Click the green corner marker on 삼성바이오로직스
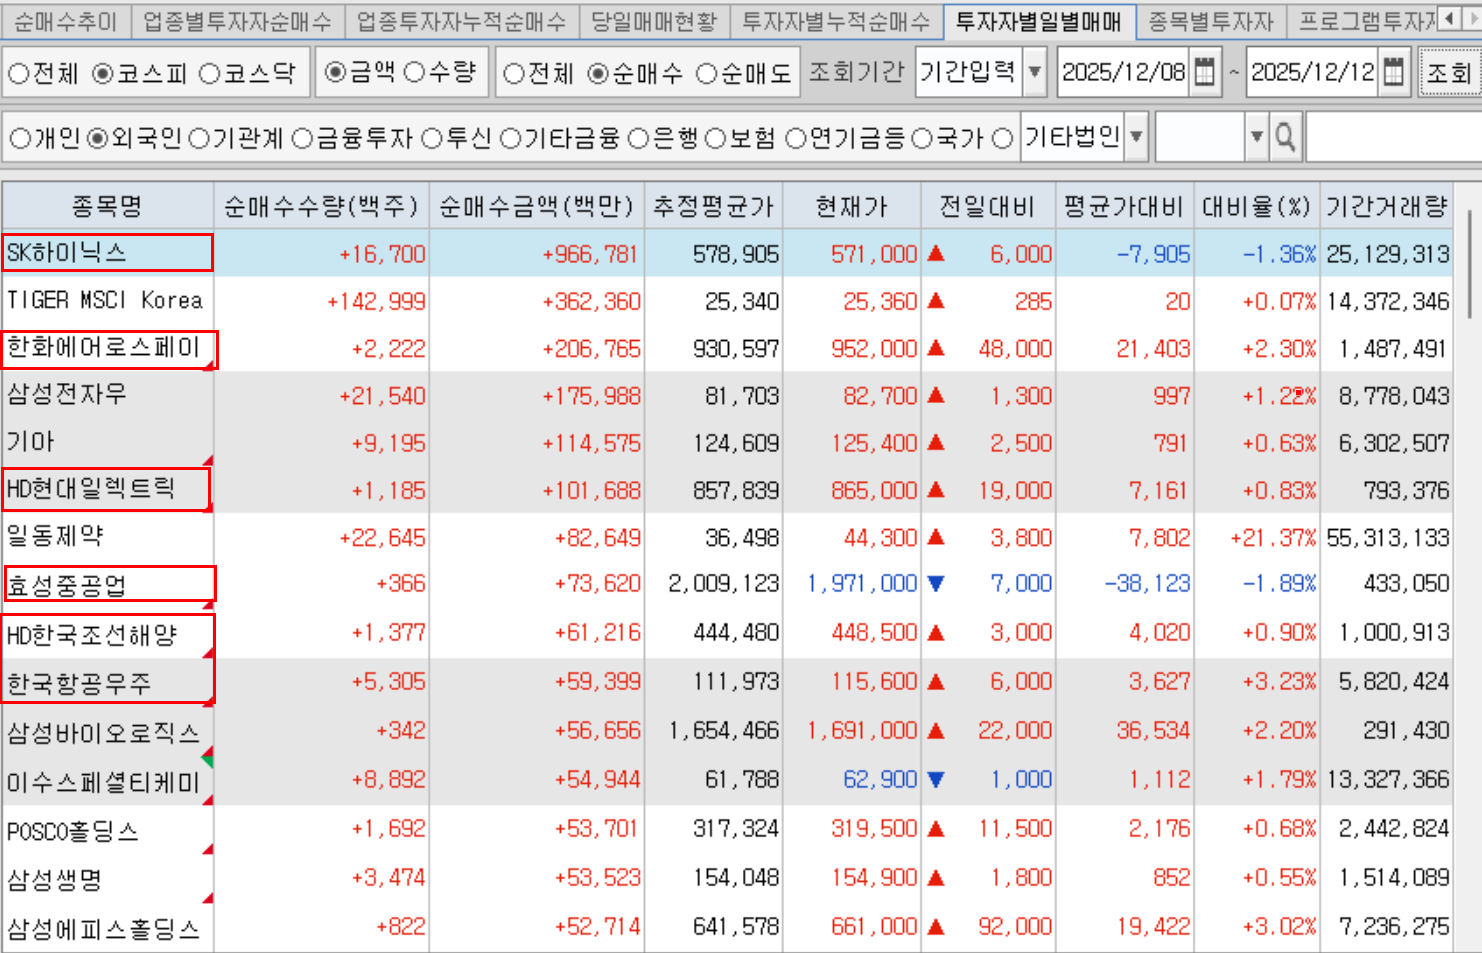This screenshot has height=953, width=1482. click(207, 757)
